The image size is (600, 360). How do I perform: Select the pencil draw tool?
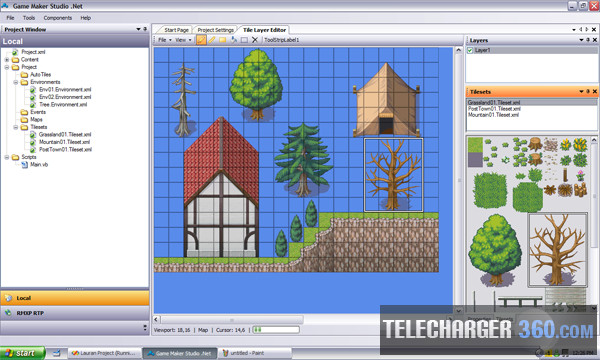201,40
